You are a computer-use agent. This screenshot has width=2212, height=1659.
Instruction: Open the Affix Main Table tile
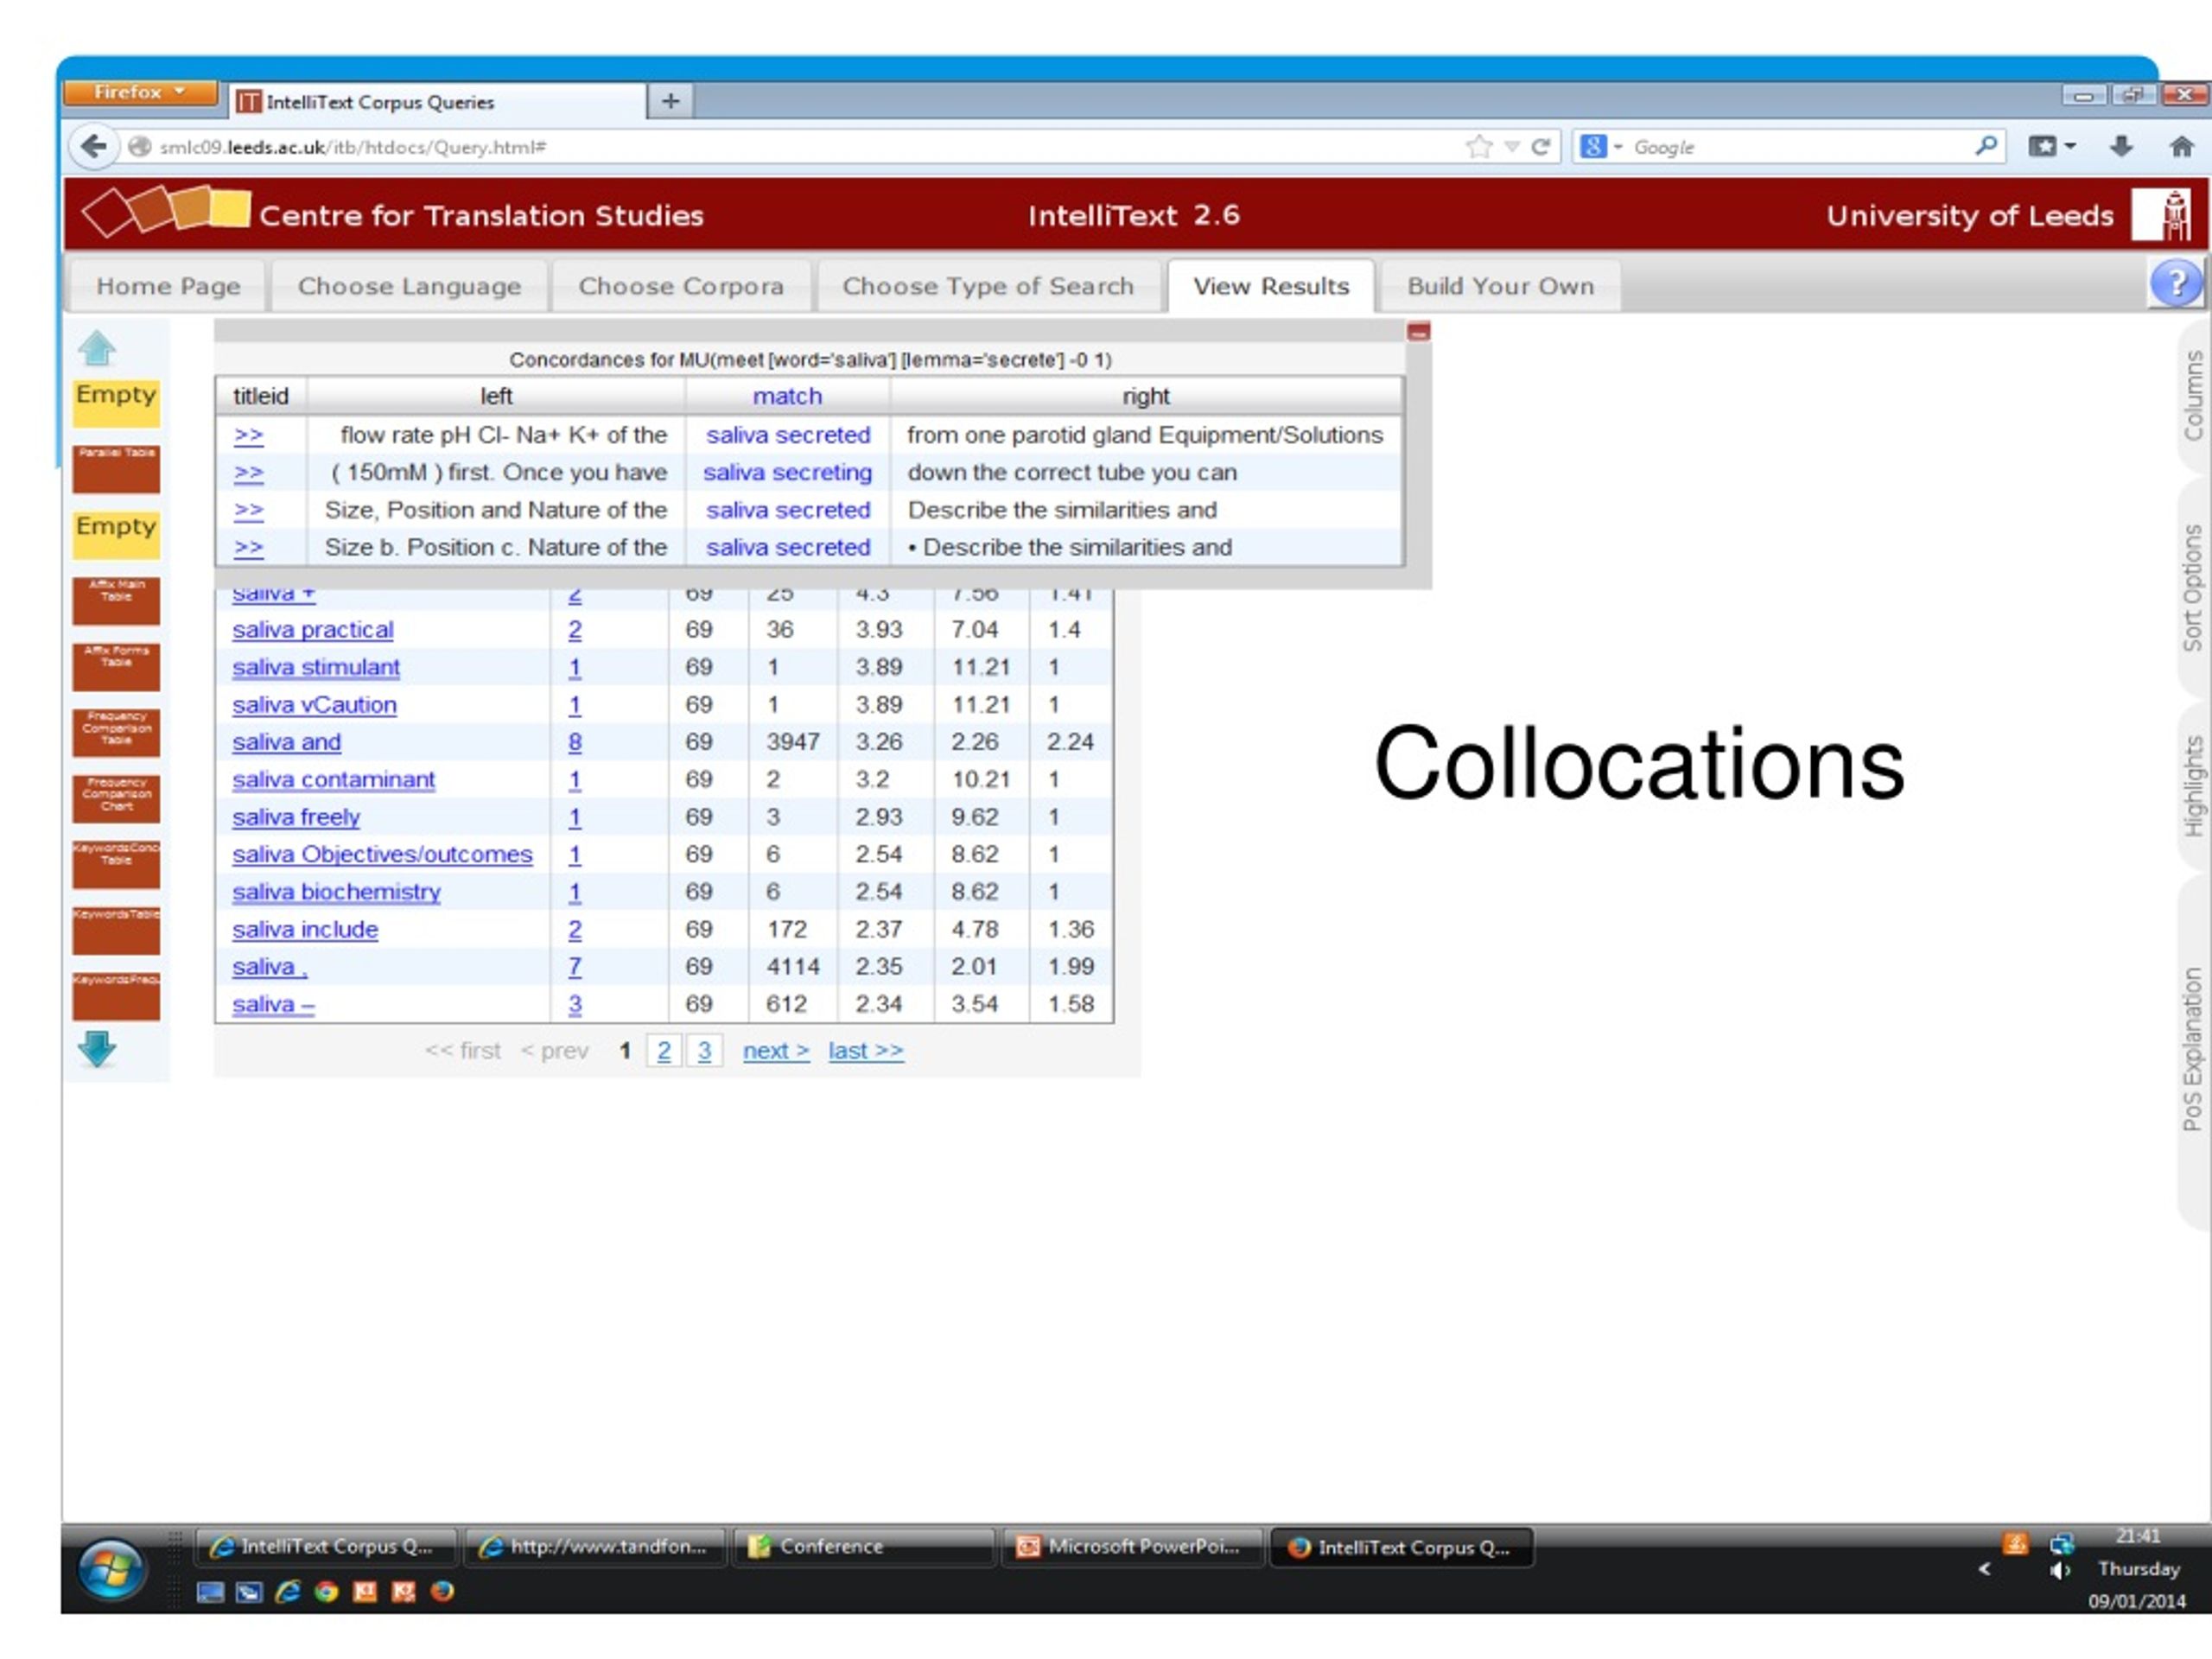point(116,601)
